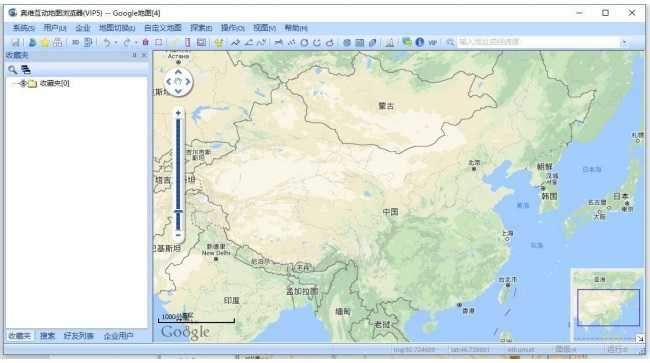
Task: Select the circle drawing tool icon
Action: (x=304, y=42)
